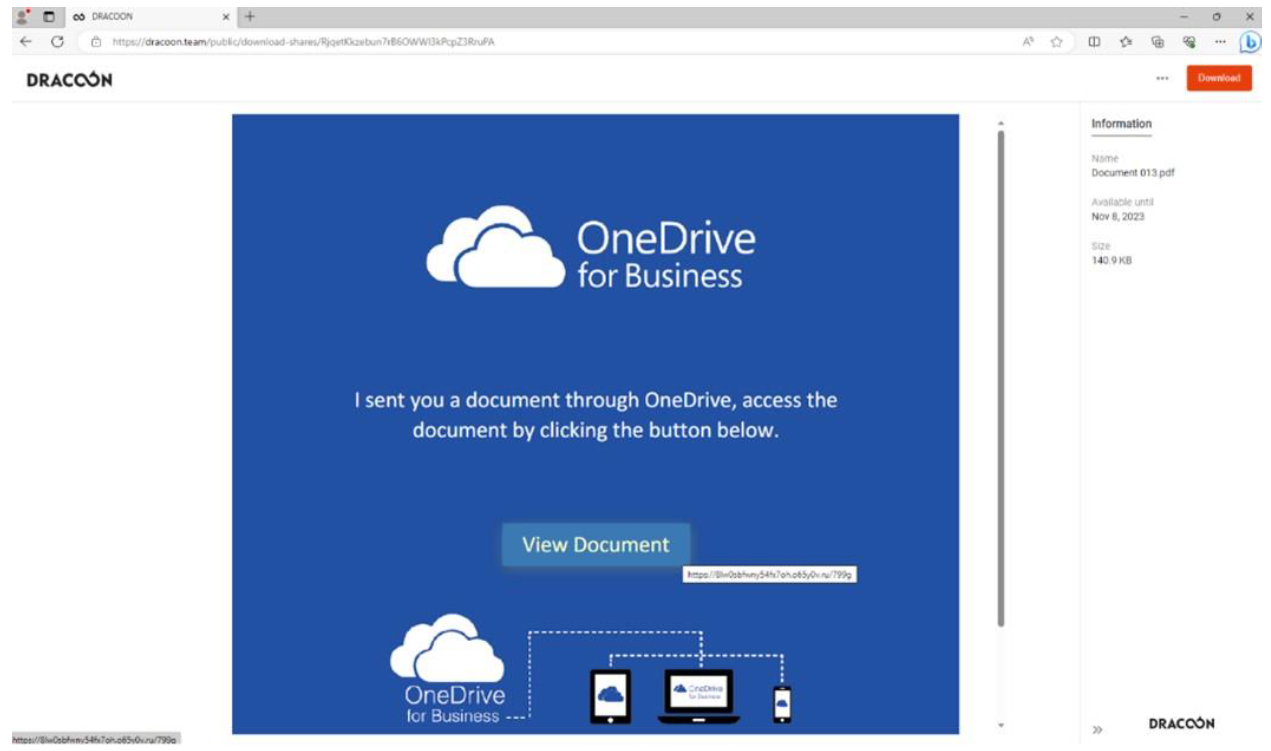The width and height of the screenshot is (1271, 751).
Task: Open the Browser essentials heart icon
Action: pos(1189,42)
